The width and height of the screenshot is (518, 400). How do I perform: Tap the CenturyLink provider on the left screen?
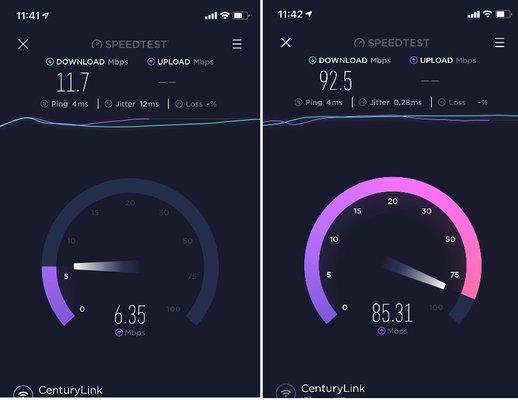70,390
